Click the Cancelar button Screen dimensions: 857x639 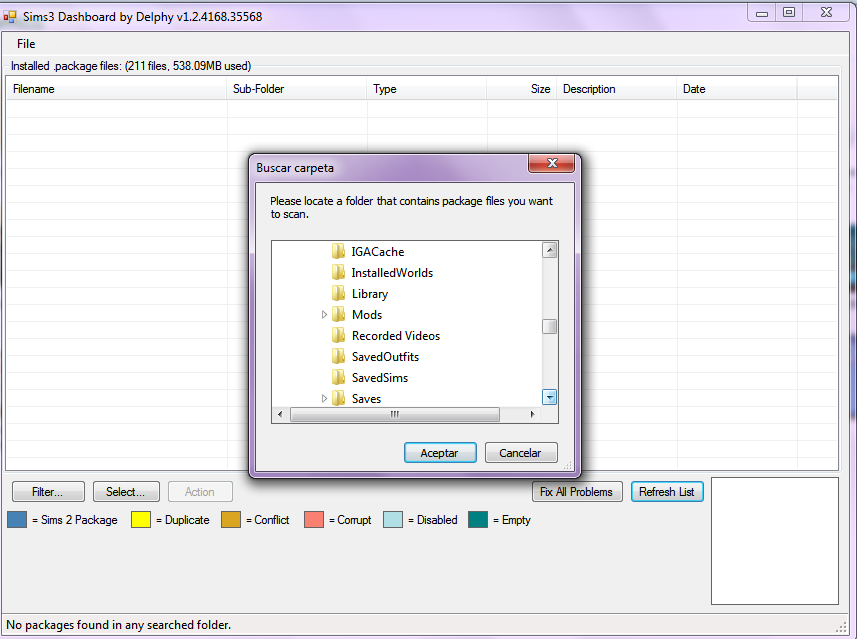point(521,452)
